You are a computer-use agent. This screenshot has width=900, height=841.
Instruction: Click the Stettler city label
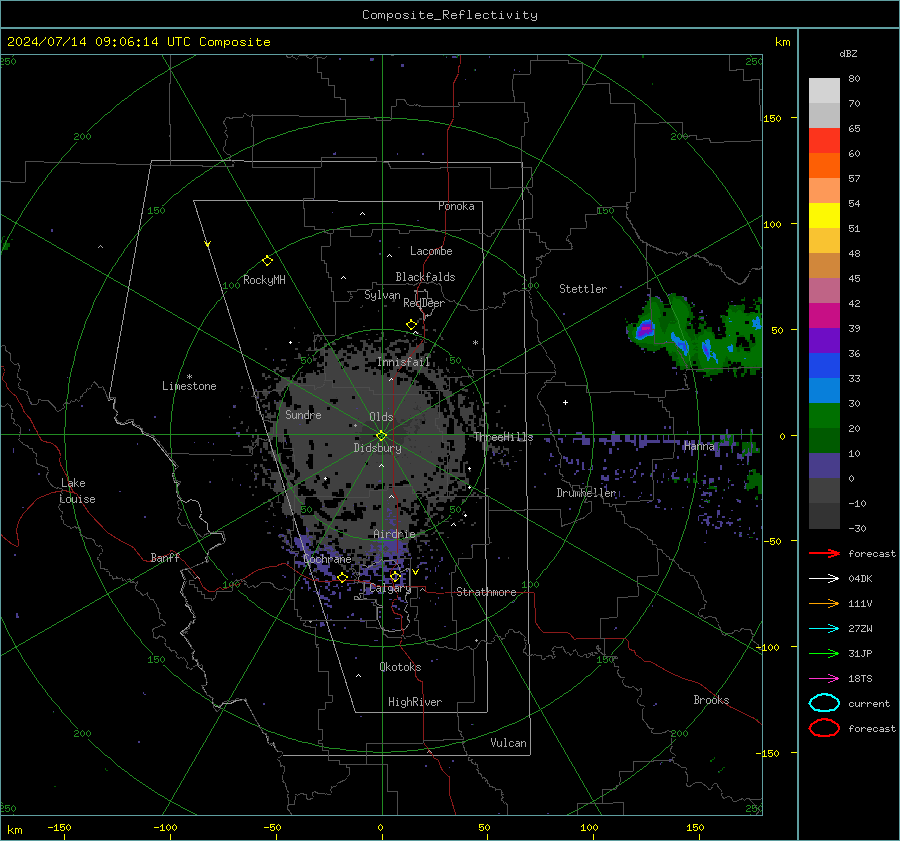(x=583, y=289)
